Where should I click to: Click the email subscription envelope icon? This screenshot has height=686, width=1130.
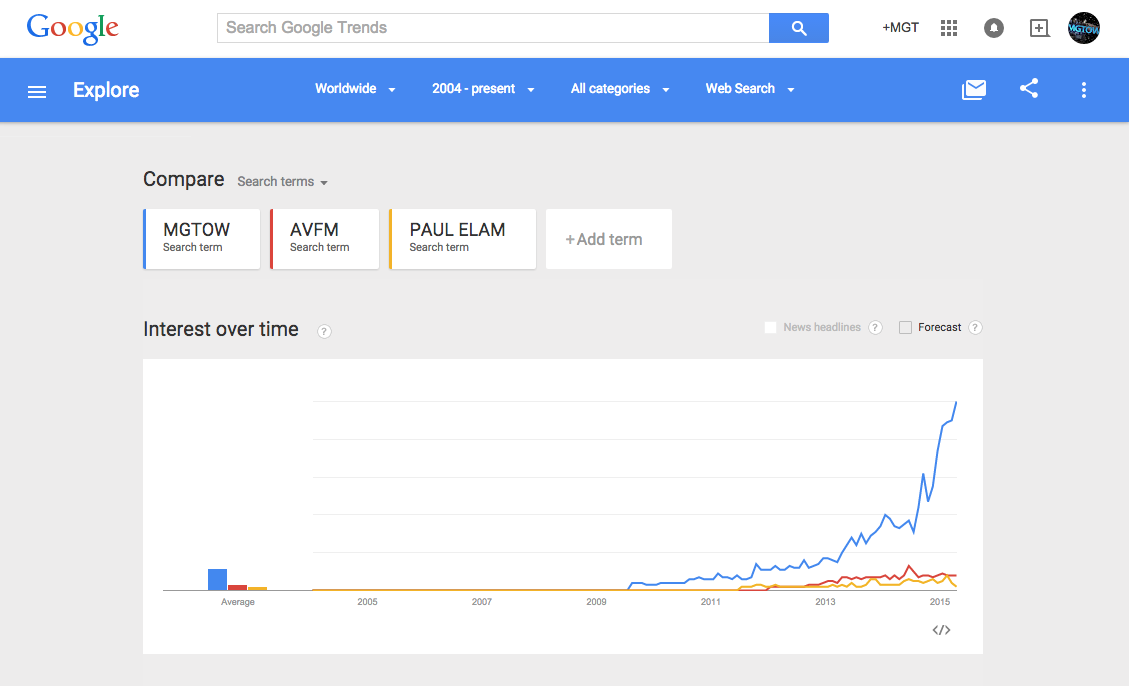(x=973, y=90)
